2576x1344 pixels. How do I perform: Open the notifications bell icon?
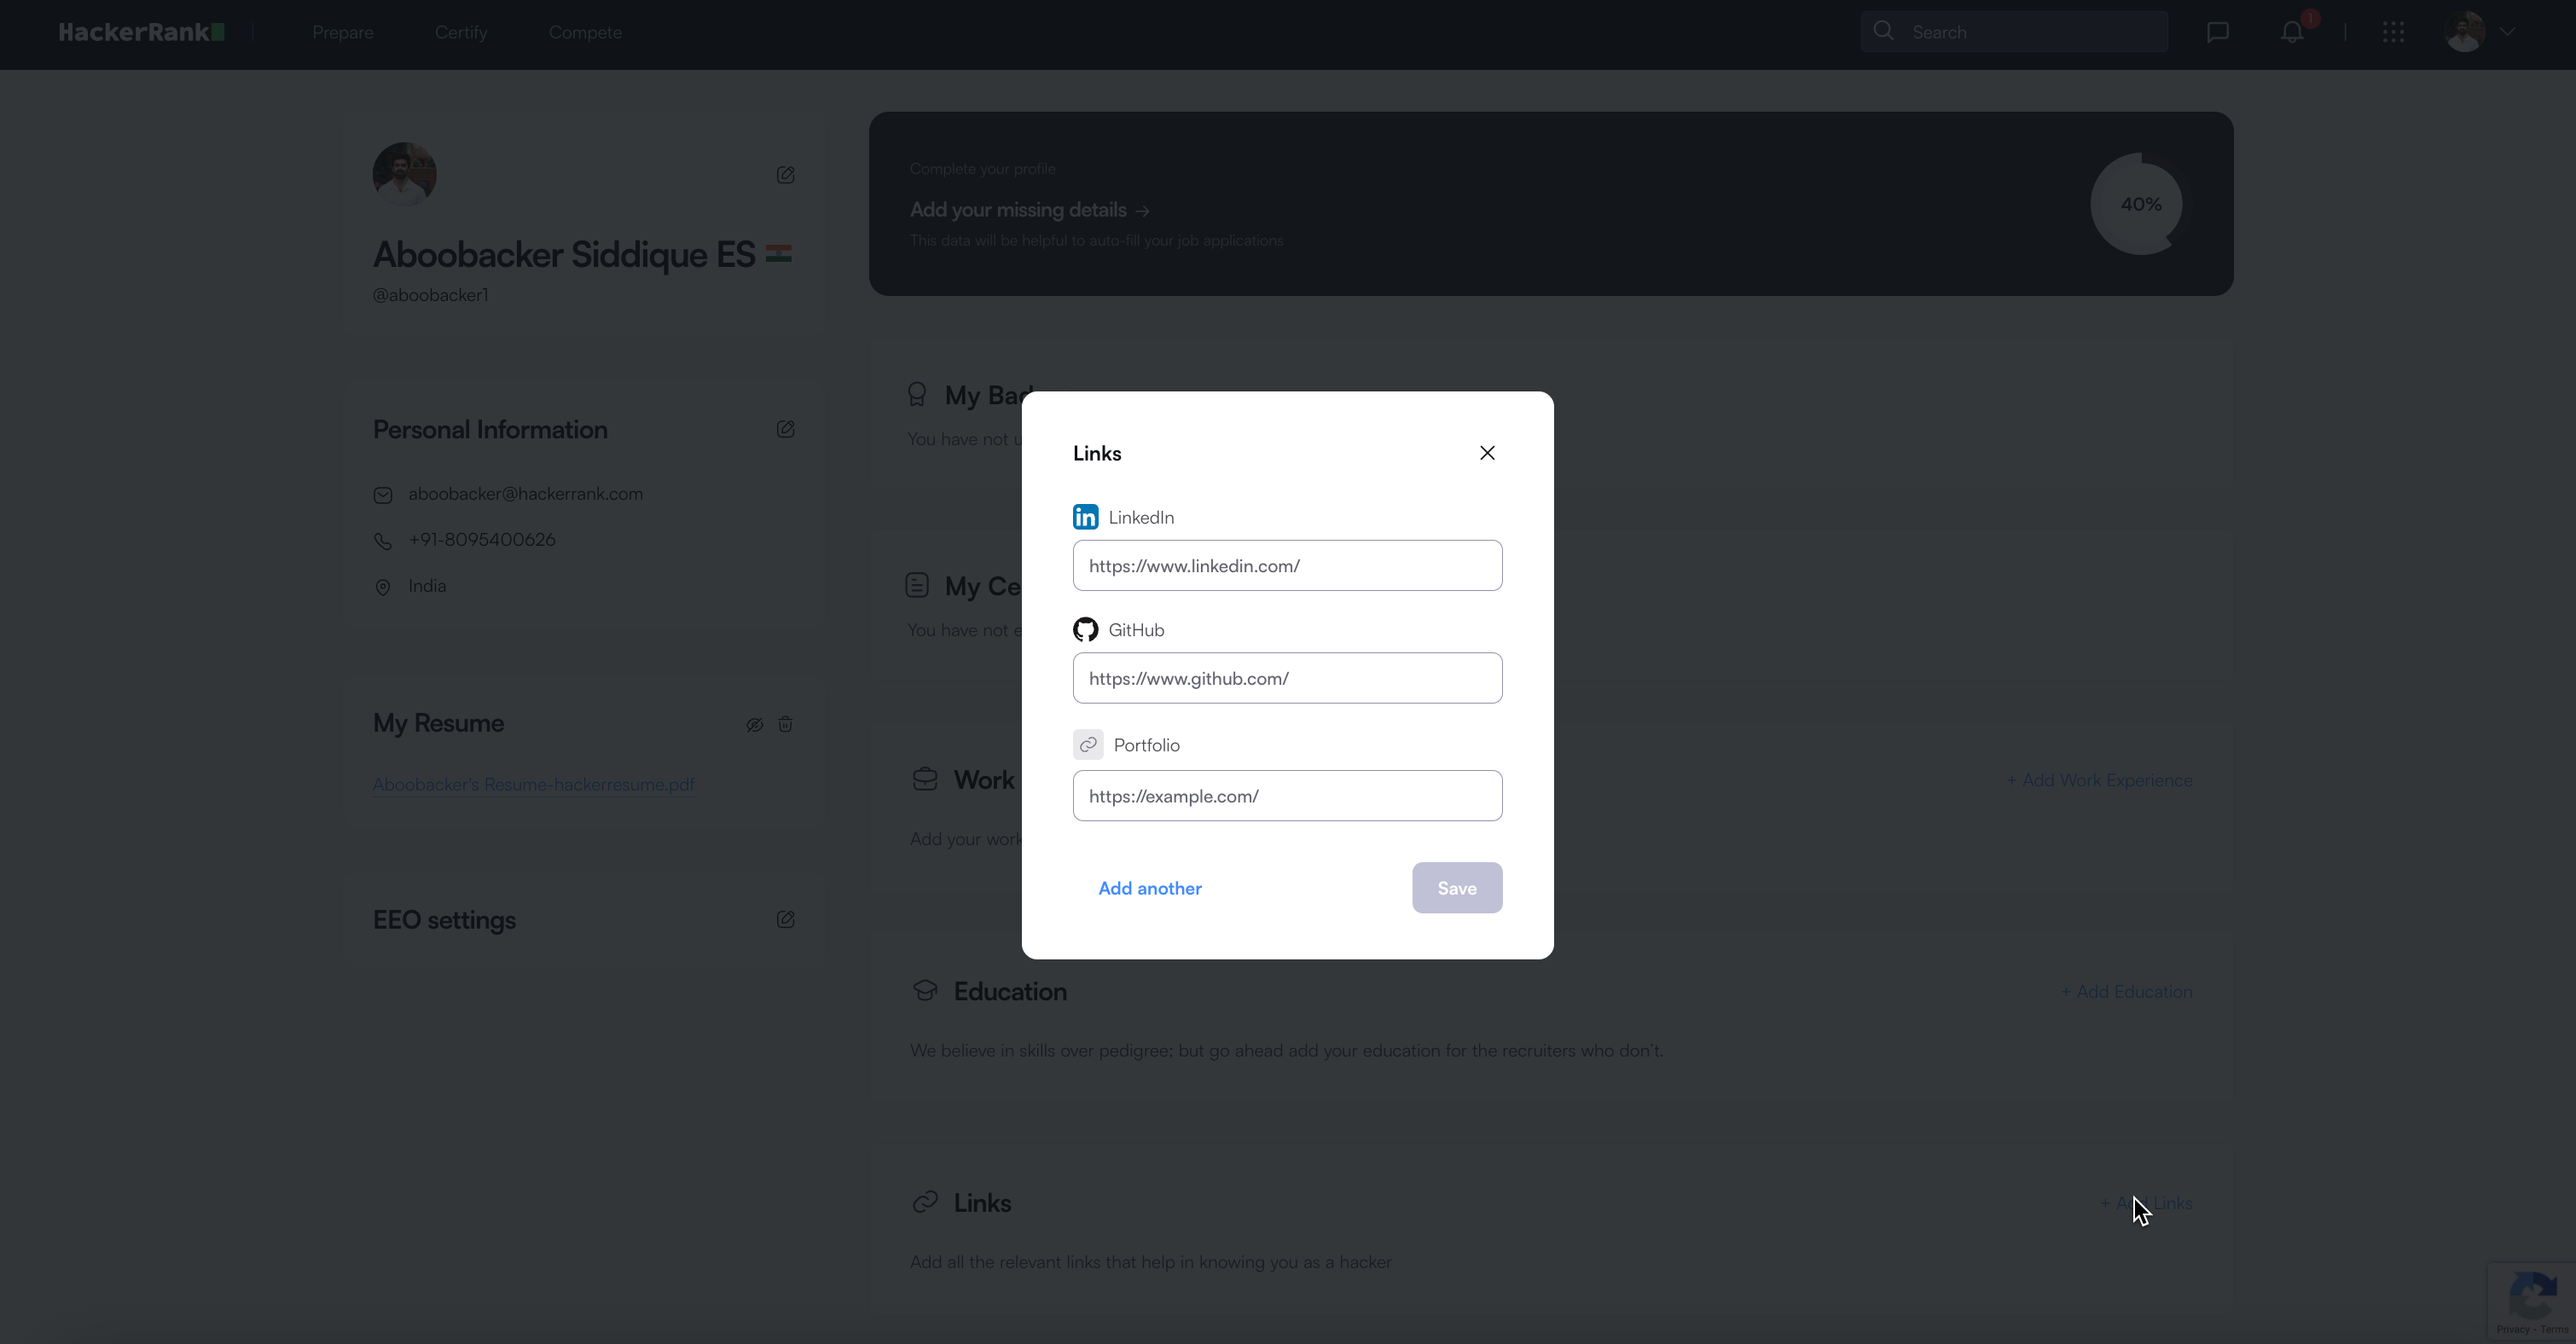pos(2292,32)
